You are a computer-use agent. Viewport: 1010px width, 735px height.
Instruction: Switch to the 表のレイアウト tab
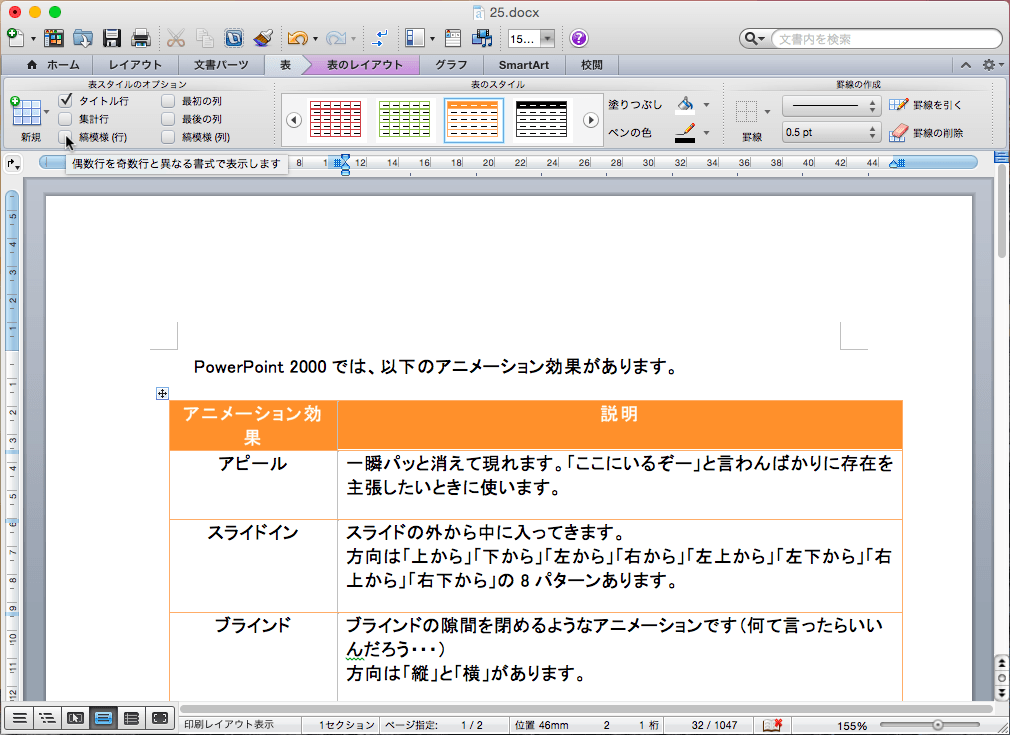click(x=364, y=65)
